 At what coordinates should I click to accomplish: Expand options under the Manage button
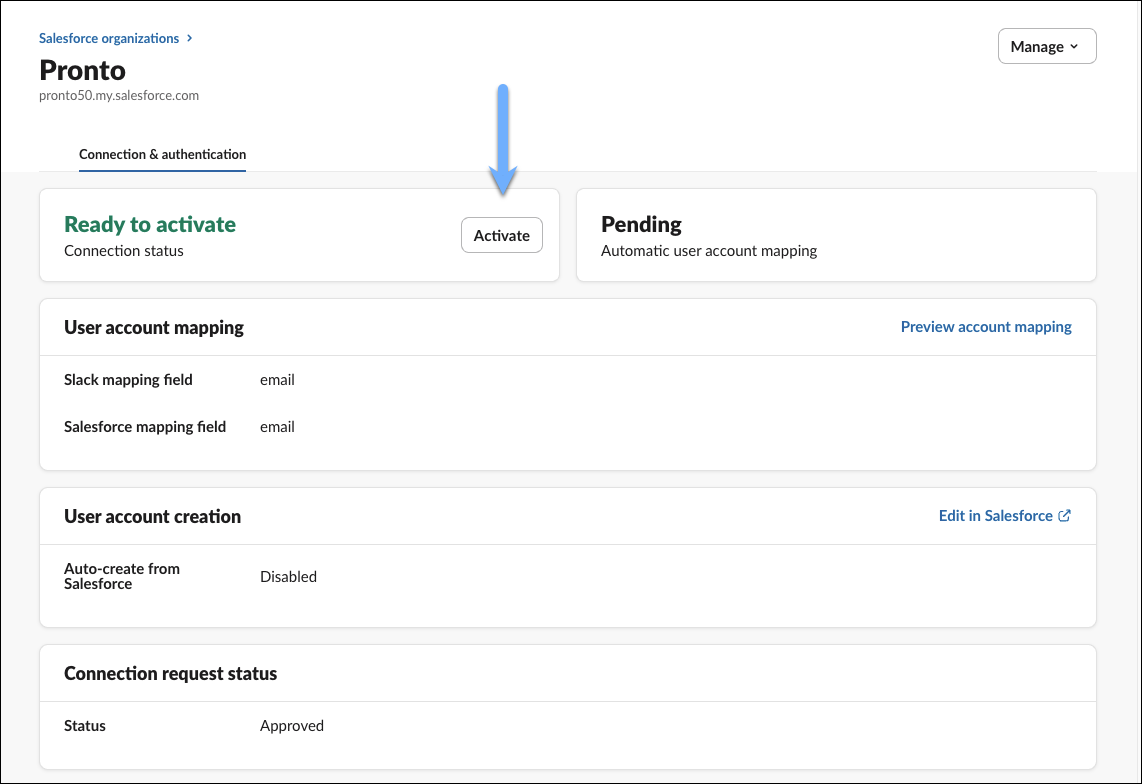coord(1046,46)
